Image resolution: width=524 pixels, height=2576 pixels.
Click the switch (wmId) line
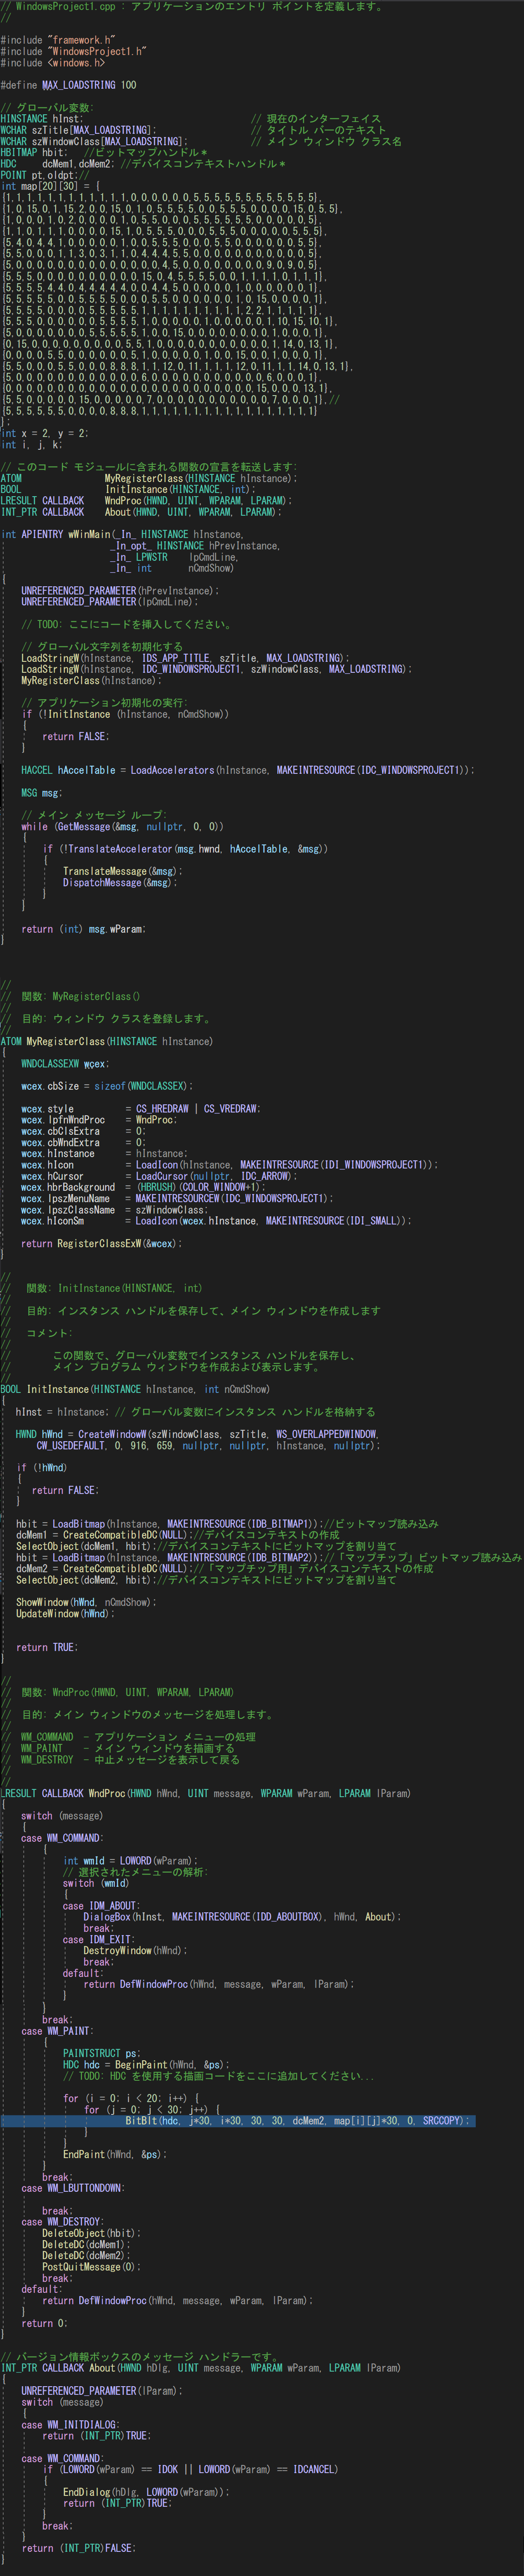(x=96, y=1883)
